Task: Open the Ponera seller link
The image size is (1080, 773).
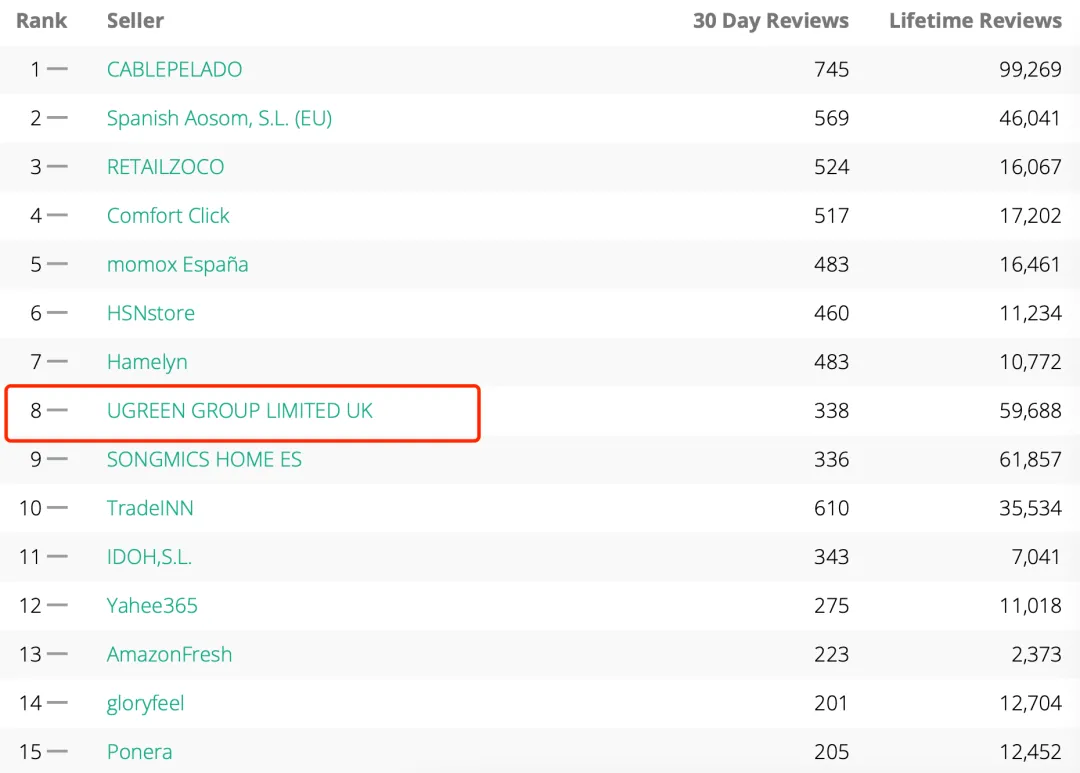Action: [x=139, y=752]
